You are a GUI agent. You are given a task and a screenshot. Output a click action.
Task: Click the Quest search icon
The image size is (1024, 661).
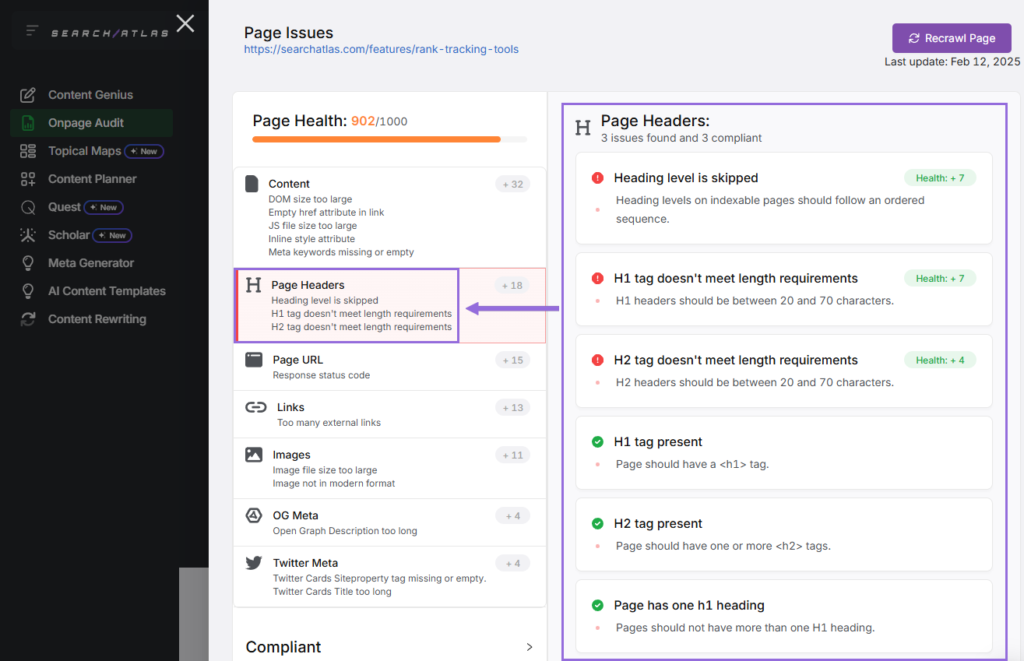pyautogui.click(x=27, y=207)
